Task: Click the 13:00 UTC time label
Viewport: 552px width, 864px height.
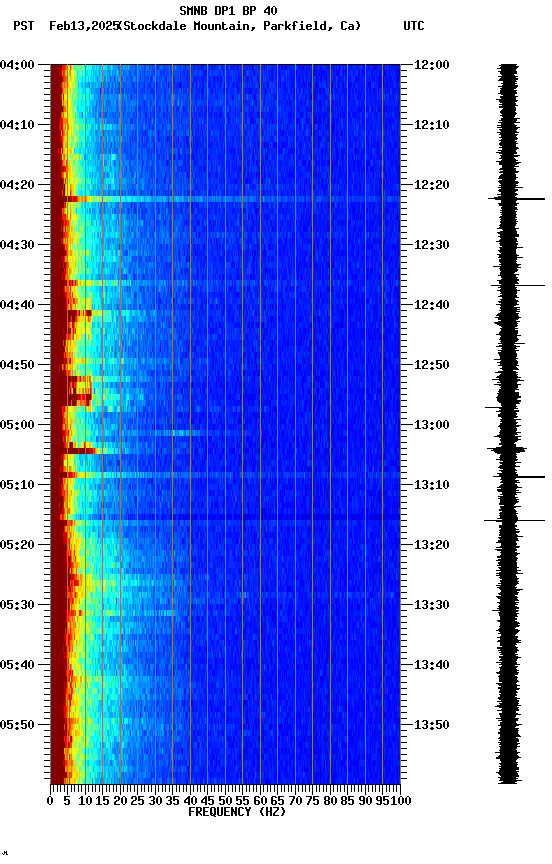Action: 431,425
